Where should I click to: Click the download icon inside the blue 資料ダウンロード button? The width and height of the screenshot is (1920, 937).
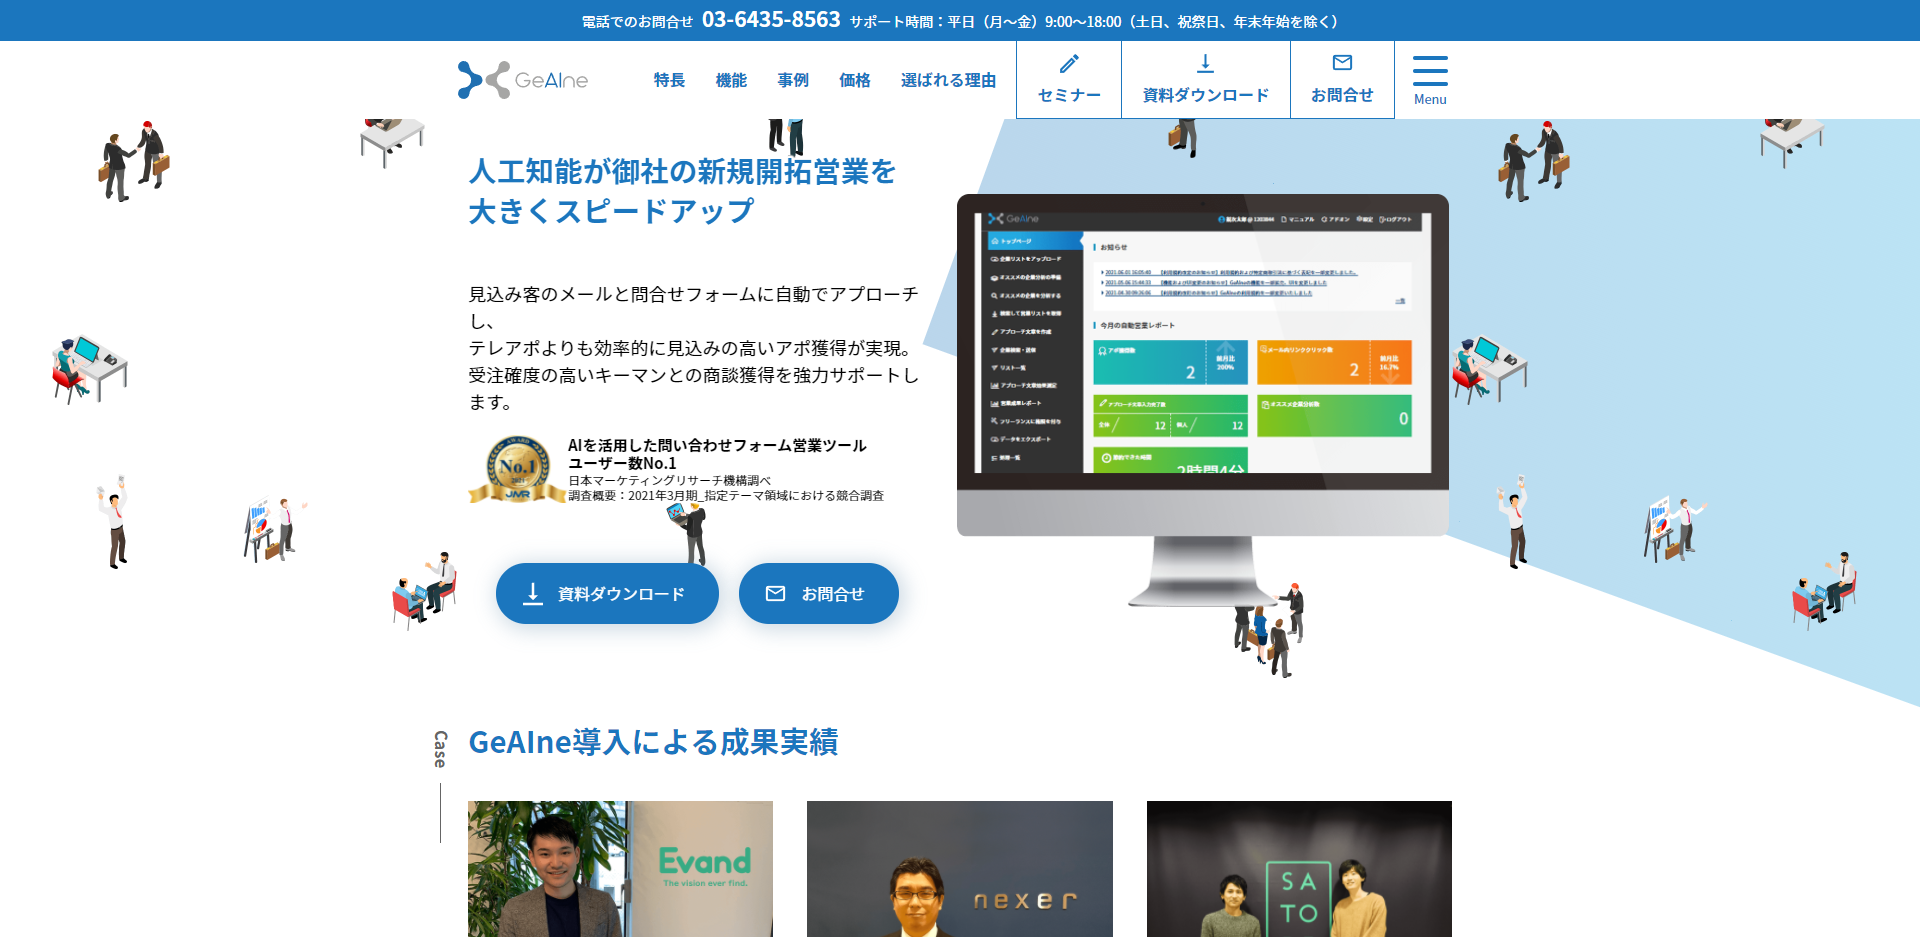tap(533, 594)
